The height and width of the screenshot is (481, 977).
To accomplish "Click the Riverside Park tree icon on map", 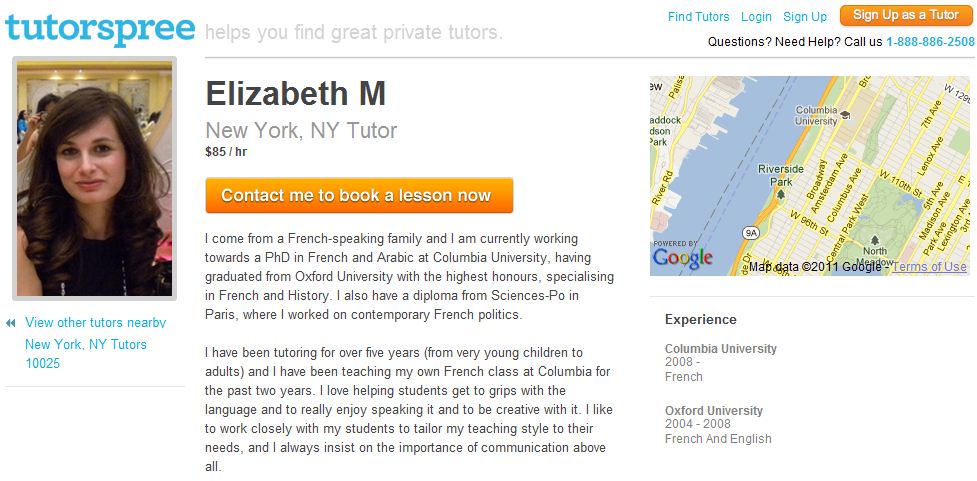I will click(x=780, y=194).
